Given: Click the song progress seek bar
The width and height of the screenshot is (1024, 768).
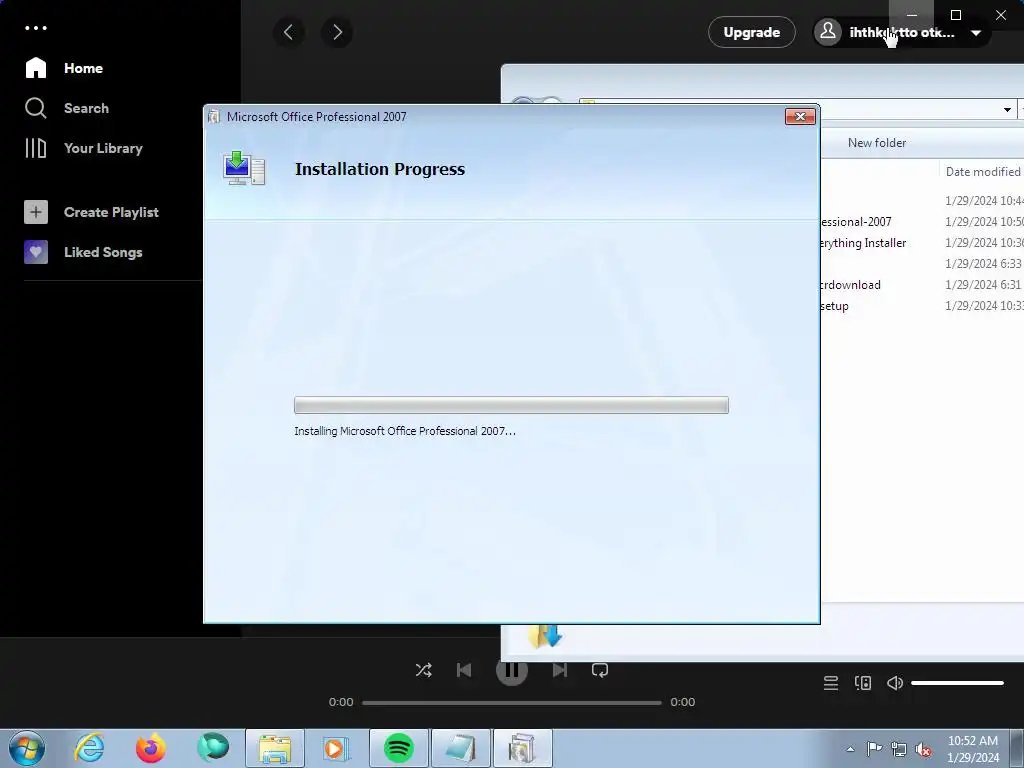Looking at the screenshot, I should pyautogui.click(x=511, y=703).
